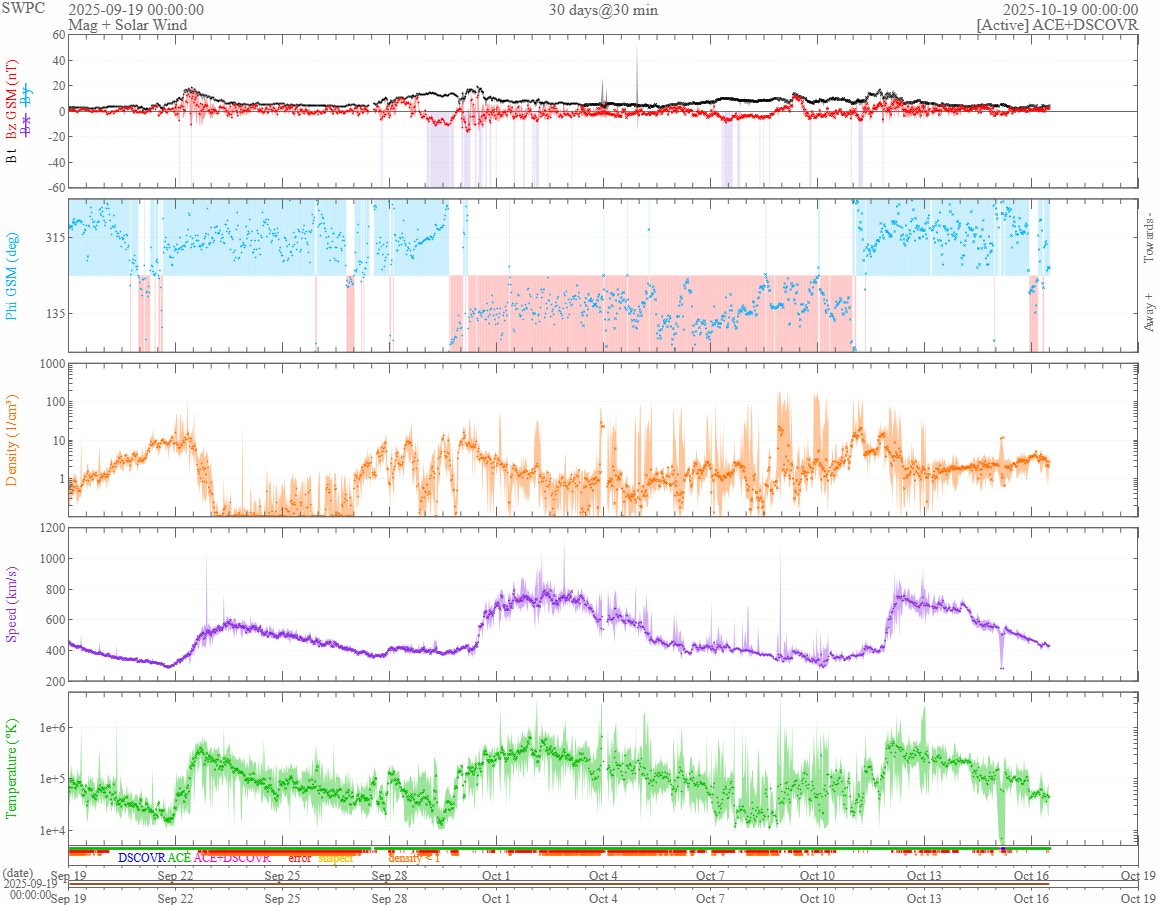Click the -60 tick on the magnetic field axis
1158x905 pixels.
coord(55,188)
